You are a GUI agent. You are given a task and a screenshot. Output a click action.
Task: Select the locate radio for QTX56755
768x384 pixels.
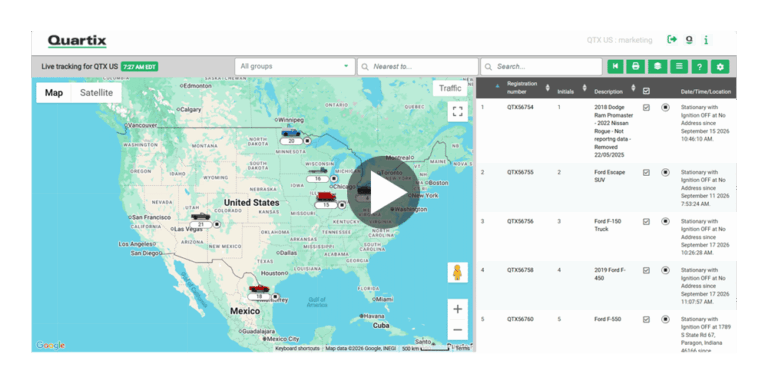(665, 172)
